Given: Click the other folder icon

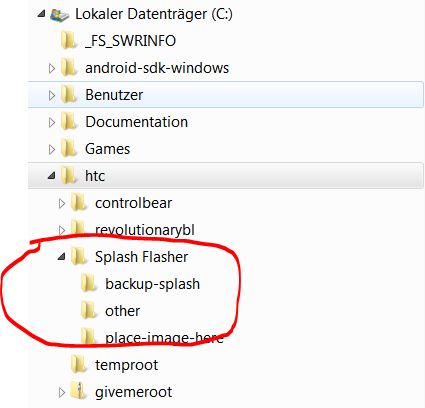Looking at the screenshot, I should click(89, 311).
